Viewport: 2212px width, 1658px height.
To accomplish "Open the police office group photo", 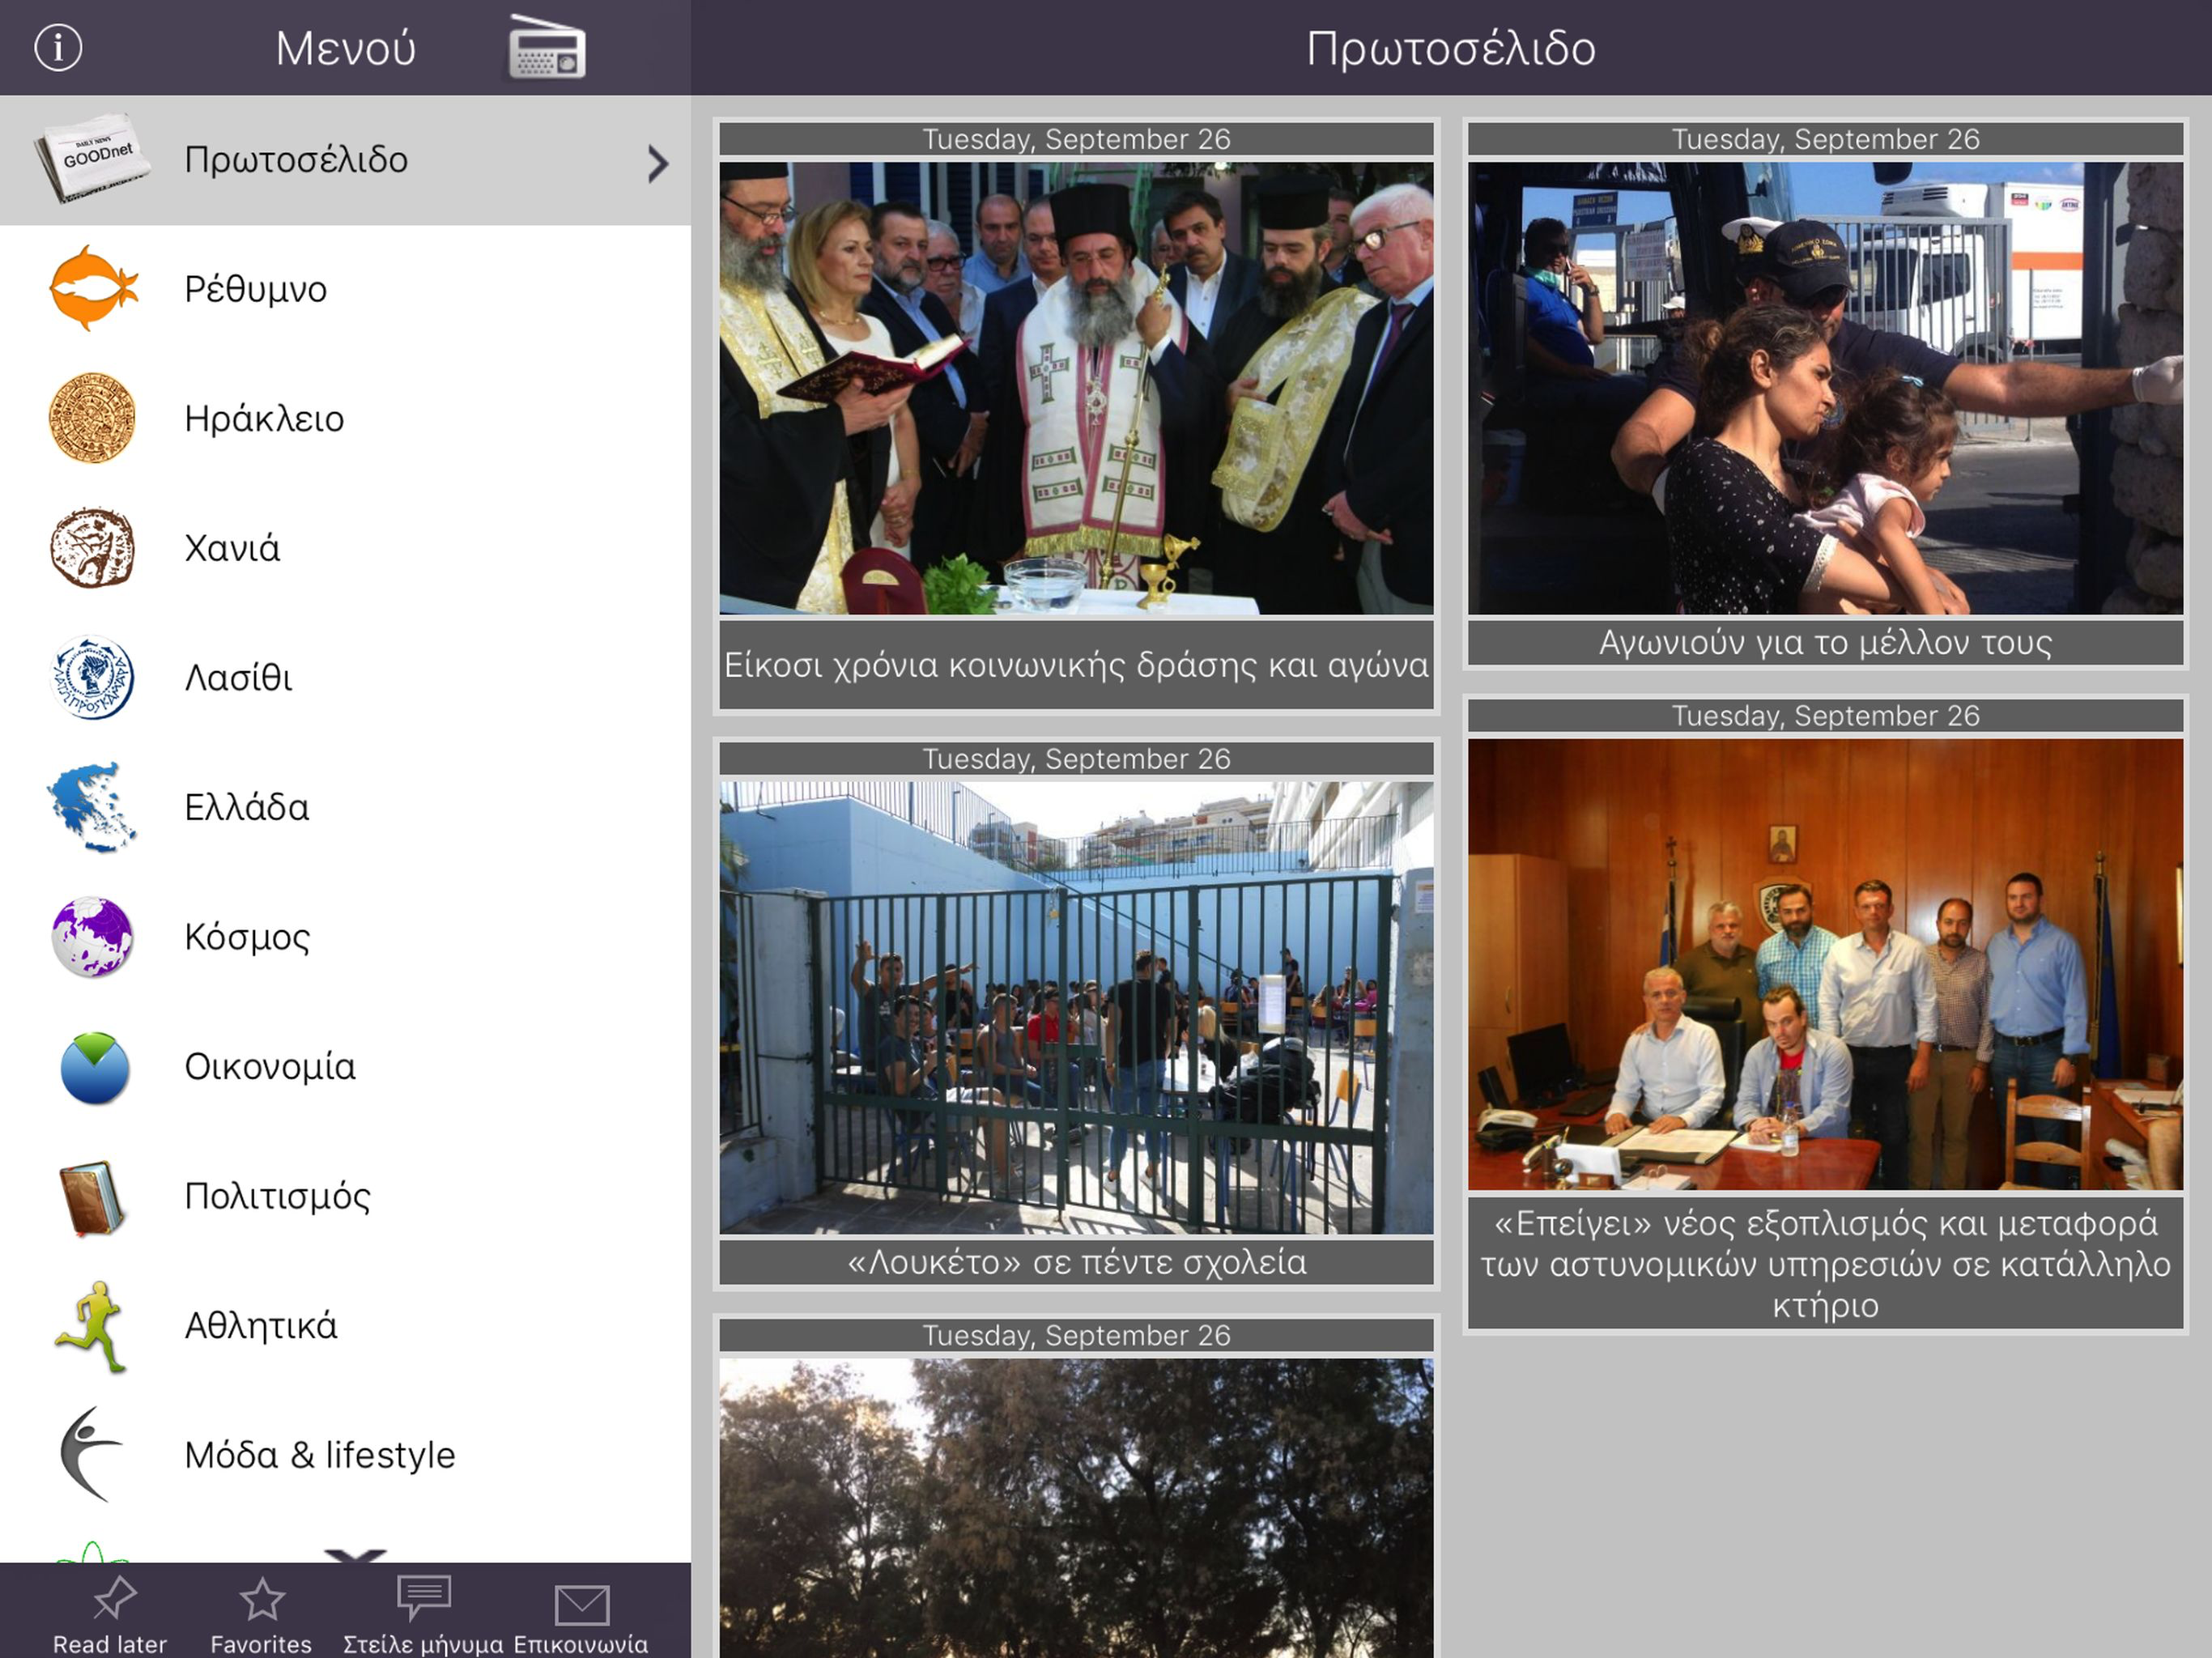I will pyautogui.click(x=1825, y=964).
